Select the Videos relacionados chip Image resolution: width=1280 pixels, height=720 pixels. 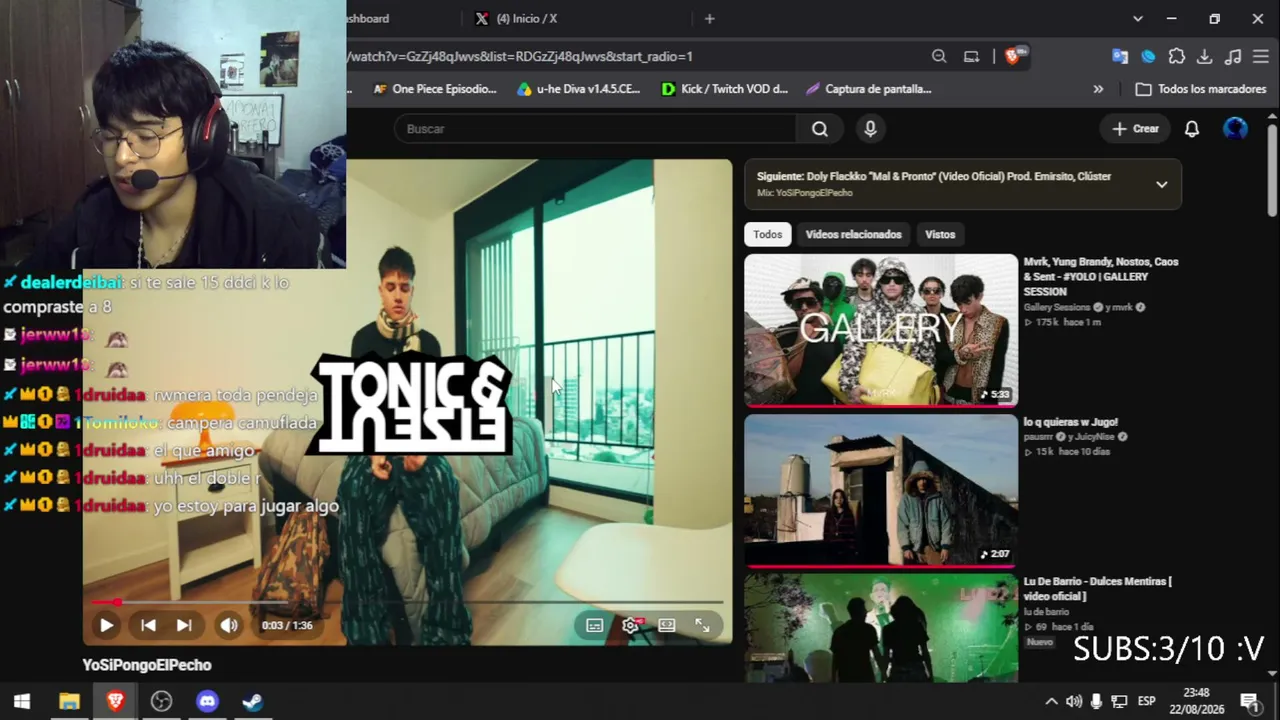click(x=853, y=234)
